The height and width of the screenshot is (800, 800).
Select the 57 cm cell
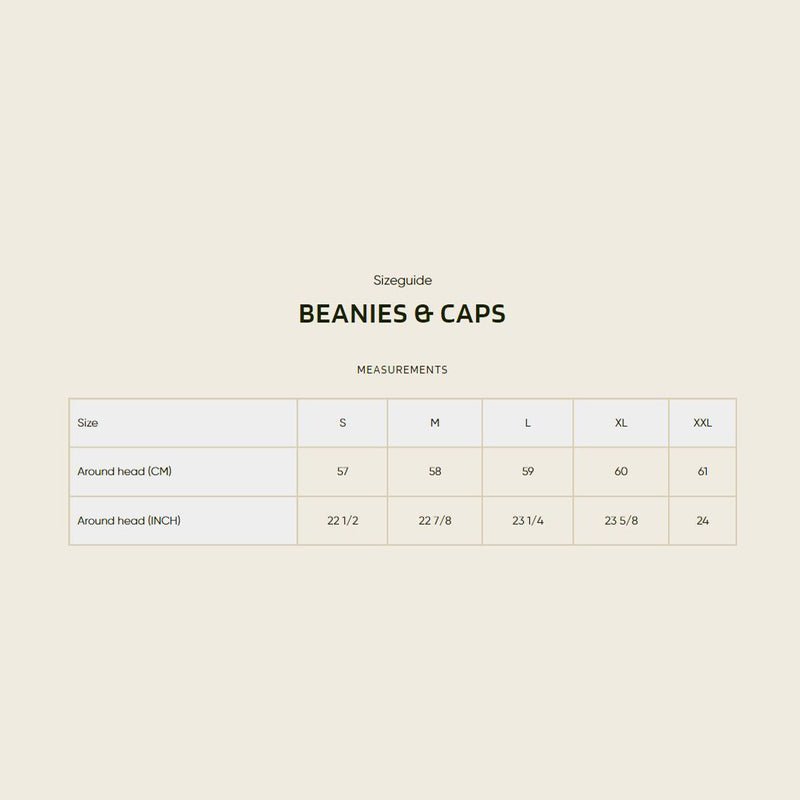coord(342,471)
